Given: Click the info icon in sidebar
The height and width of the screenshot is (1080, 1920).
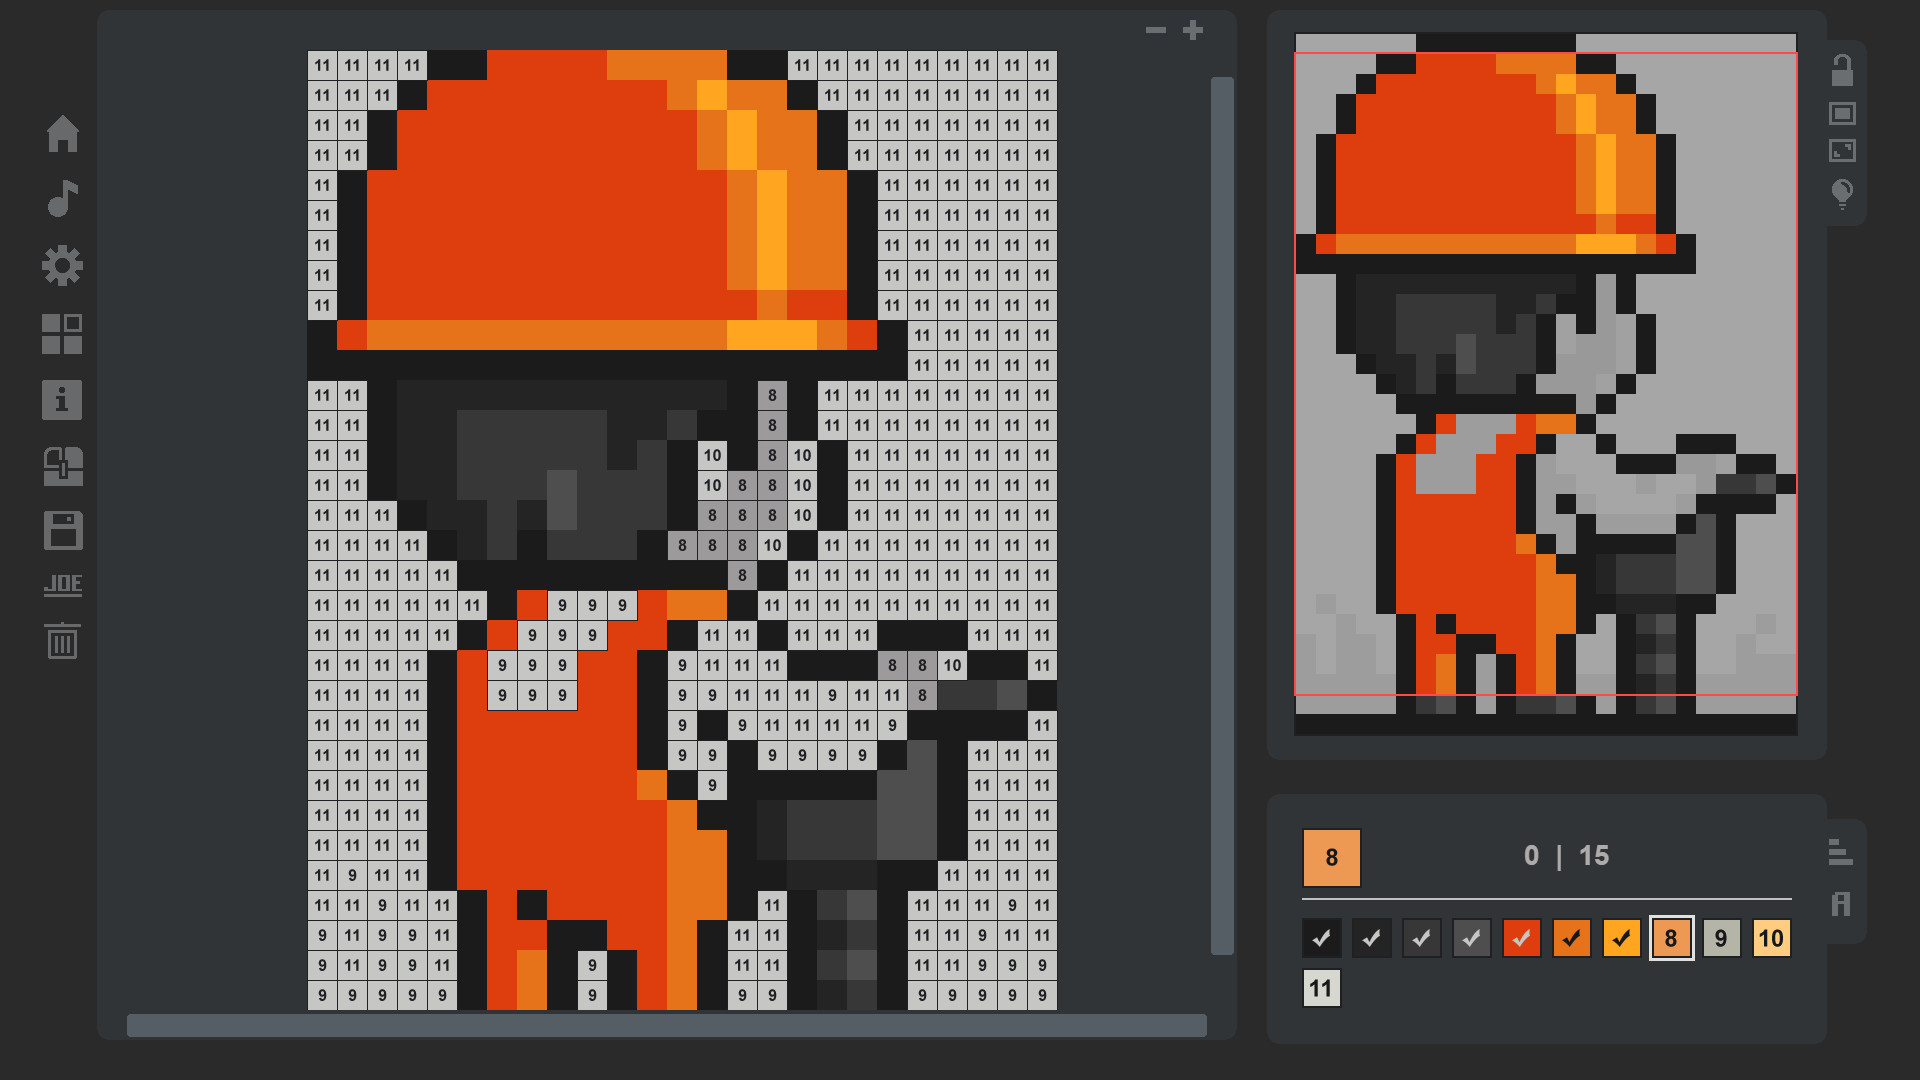Looking at the screenshot, I should pos(62,400).
